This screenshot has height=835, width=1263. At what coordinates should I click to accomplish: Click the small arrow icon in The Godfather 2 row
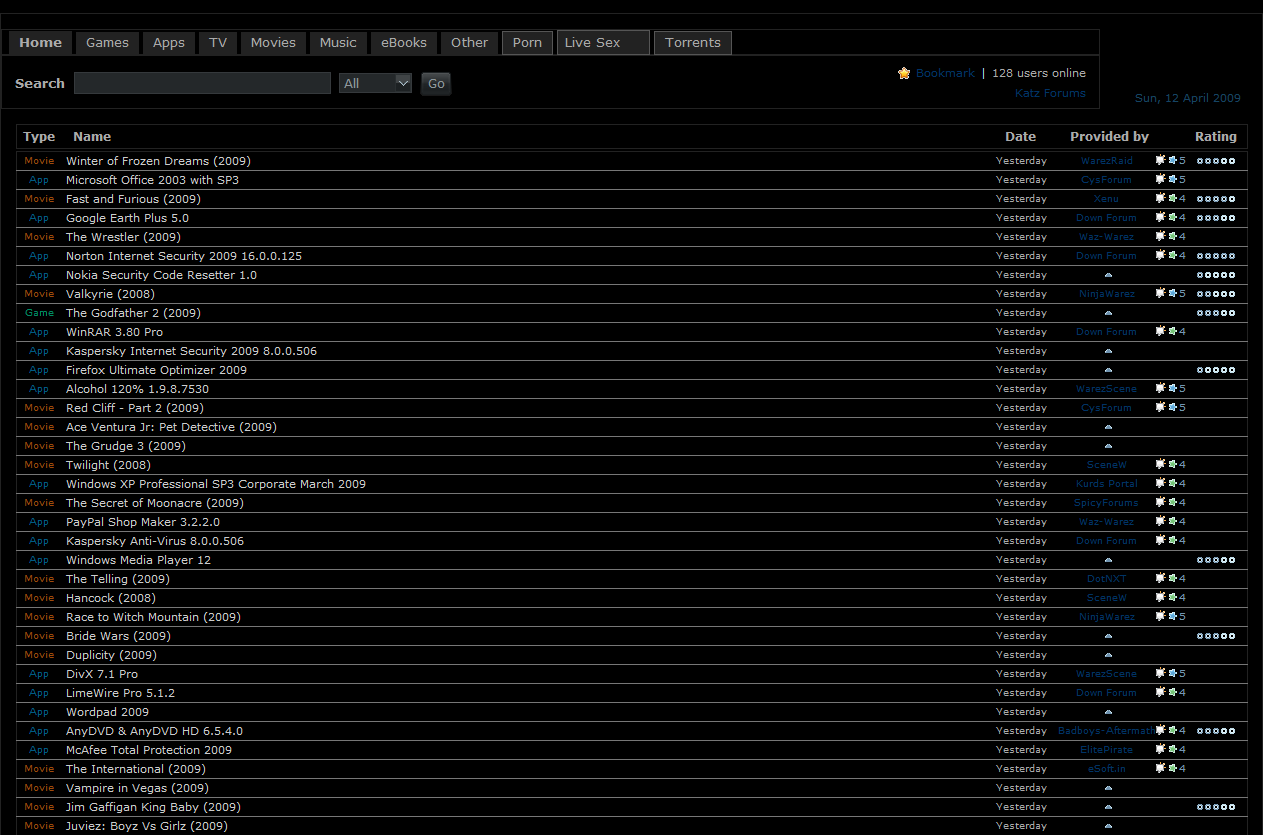(1108, 313)
